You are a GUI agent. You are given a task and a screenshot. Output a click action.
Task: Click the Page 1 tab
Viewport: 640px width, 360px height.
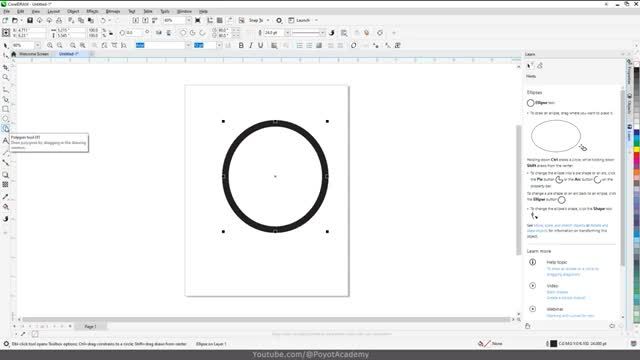(x=90, y=327)
